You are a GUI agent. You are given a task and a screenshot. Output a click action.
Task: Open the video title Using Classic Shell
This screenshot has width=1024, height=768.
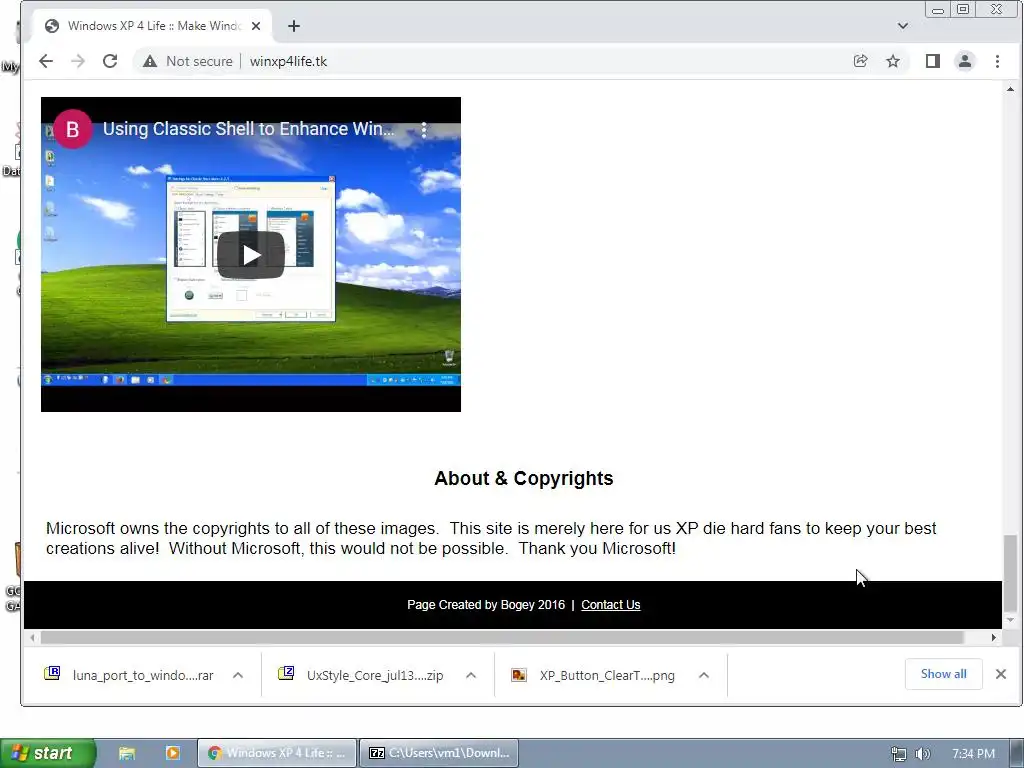tap(248, 129)
